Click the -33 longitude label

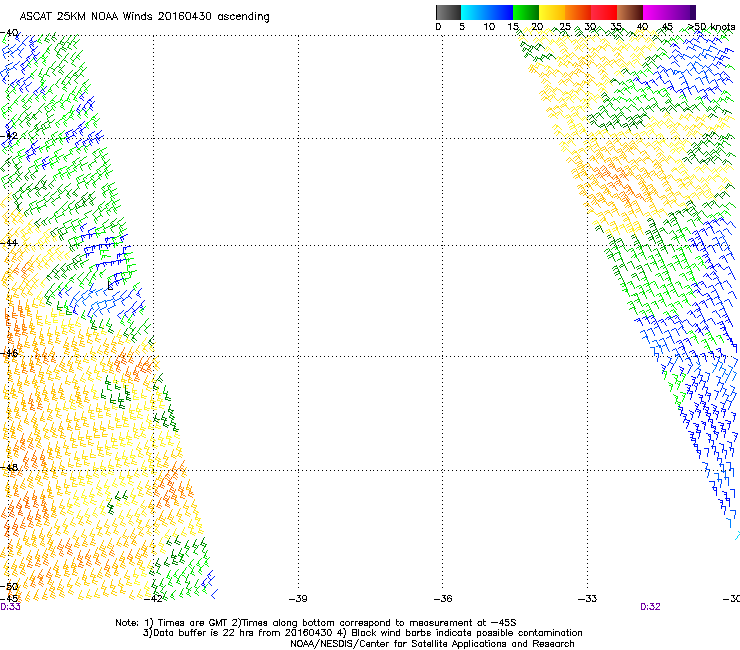[x=588, y=599]
